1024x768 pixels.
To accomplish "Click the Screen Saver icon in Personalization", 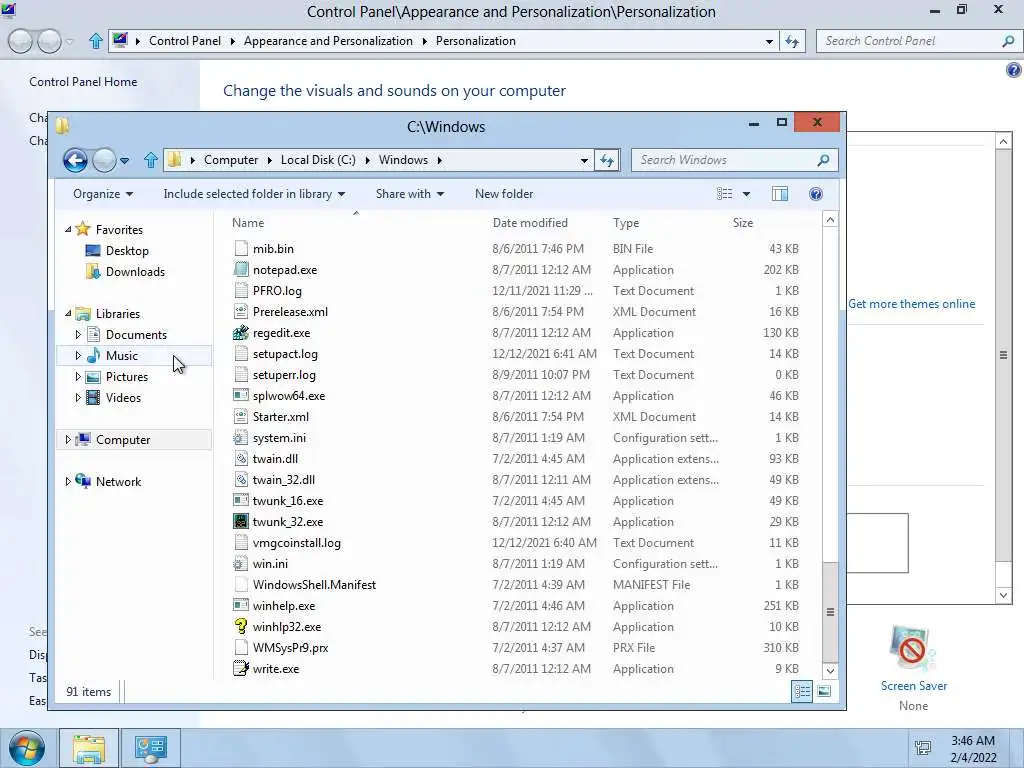I will pos(913,648).
